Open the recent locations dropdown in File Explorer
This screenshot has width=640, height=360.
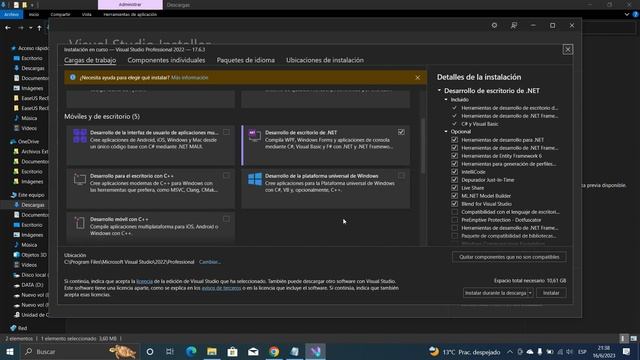point(31,28)
